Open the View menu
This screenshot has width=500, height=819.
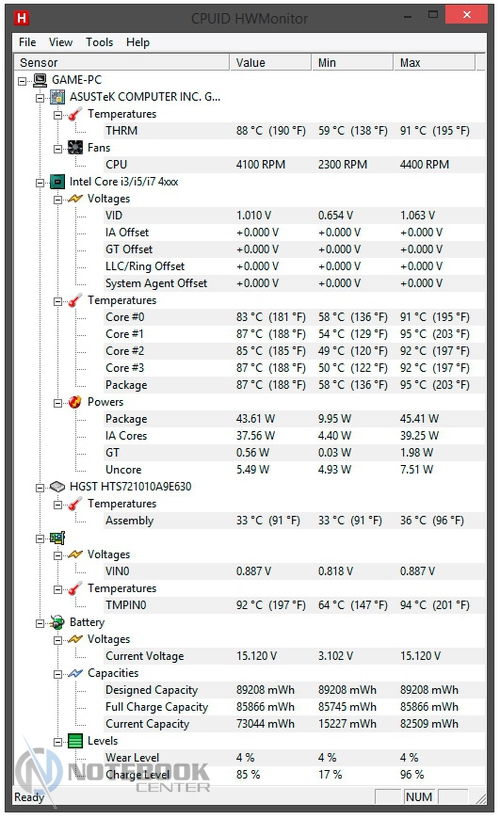point(61,42)
